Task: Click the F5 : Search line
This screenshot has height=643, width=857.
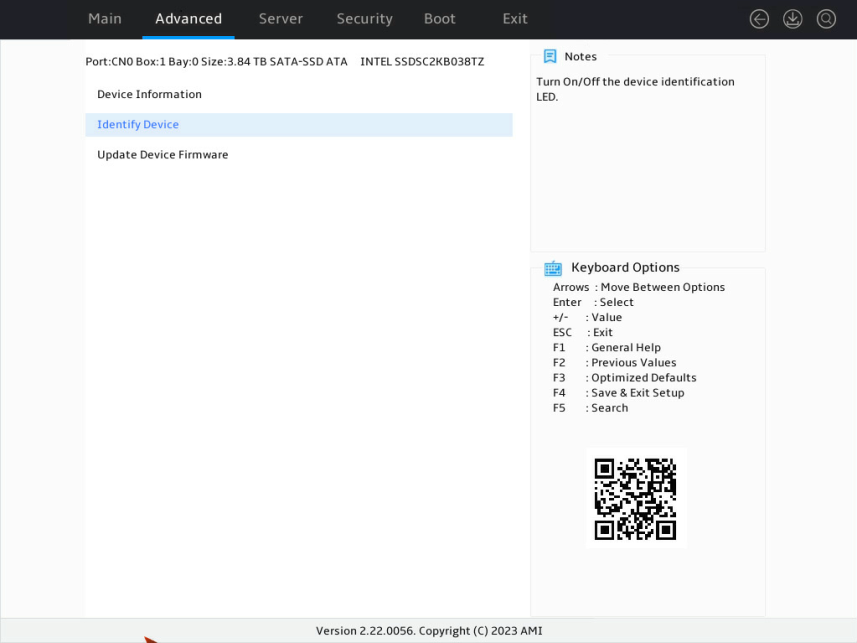Action: pyautogui.click(x=590, y=408)
